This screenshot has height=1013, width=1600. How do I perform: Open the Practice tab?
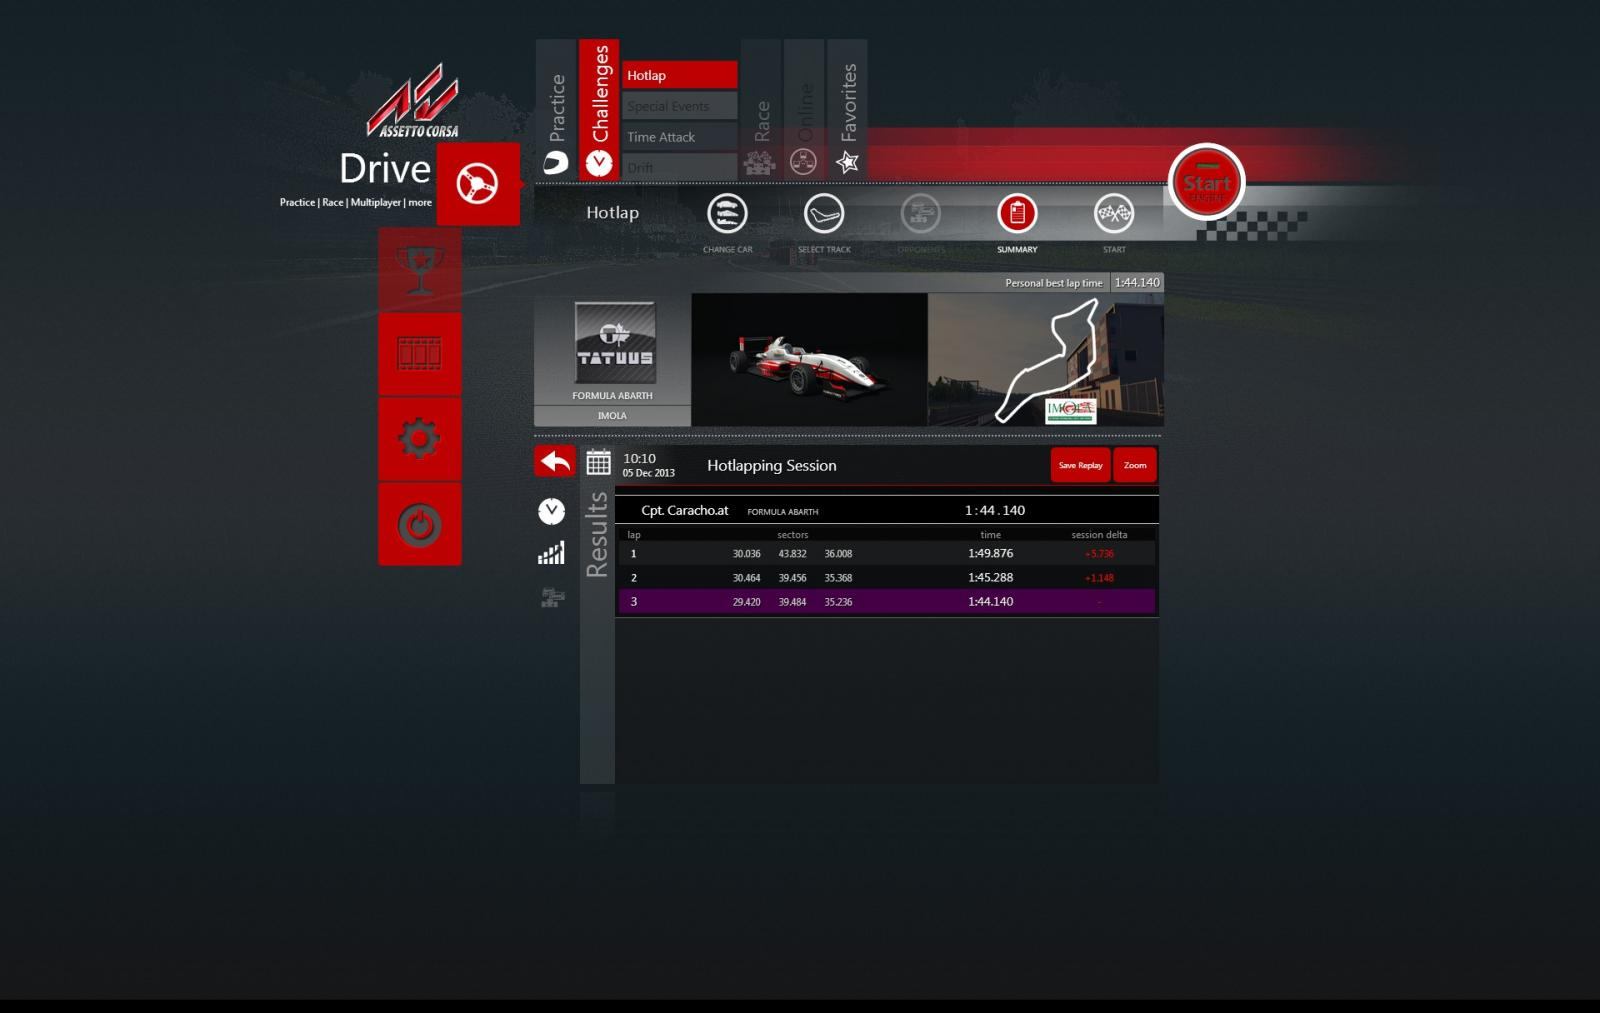click(557, 110)
